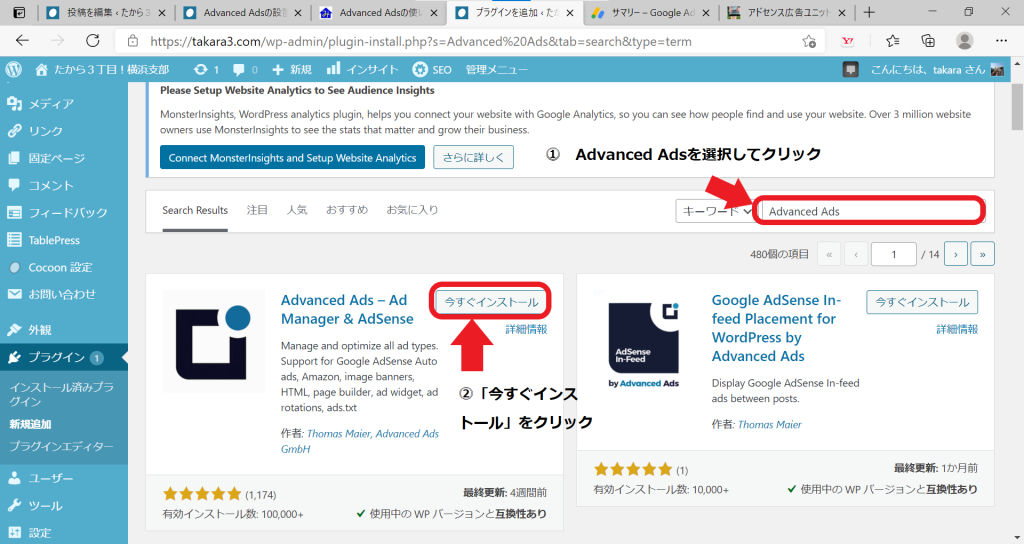This screenshot has height=544, width=1024.
Task: Click Advanced Ads plugin logo thumbnail
Action: (214, 342)
